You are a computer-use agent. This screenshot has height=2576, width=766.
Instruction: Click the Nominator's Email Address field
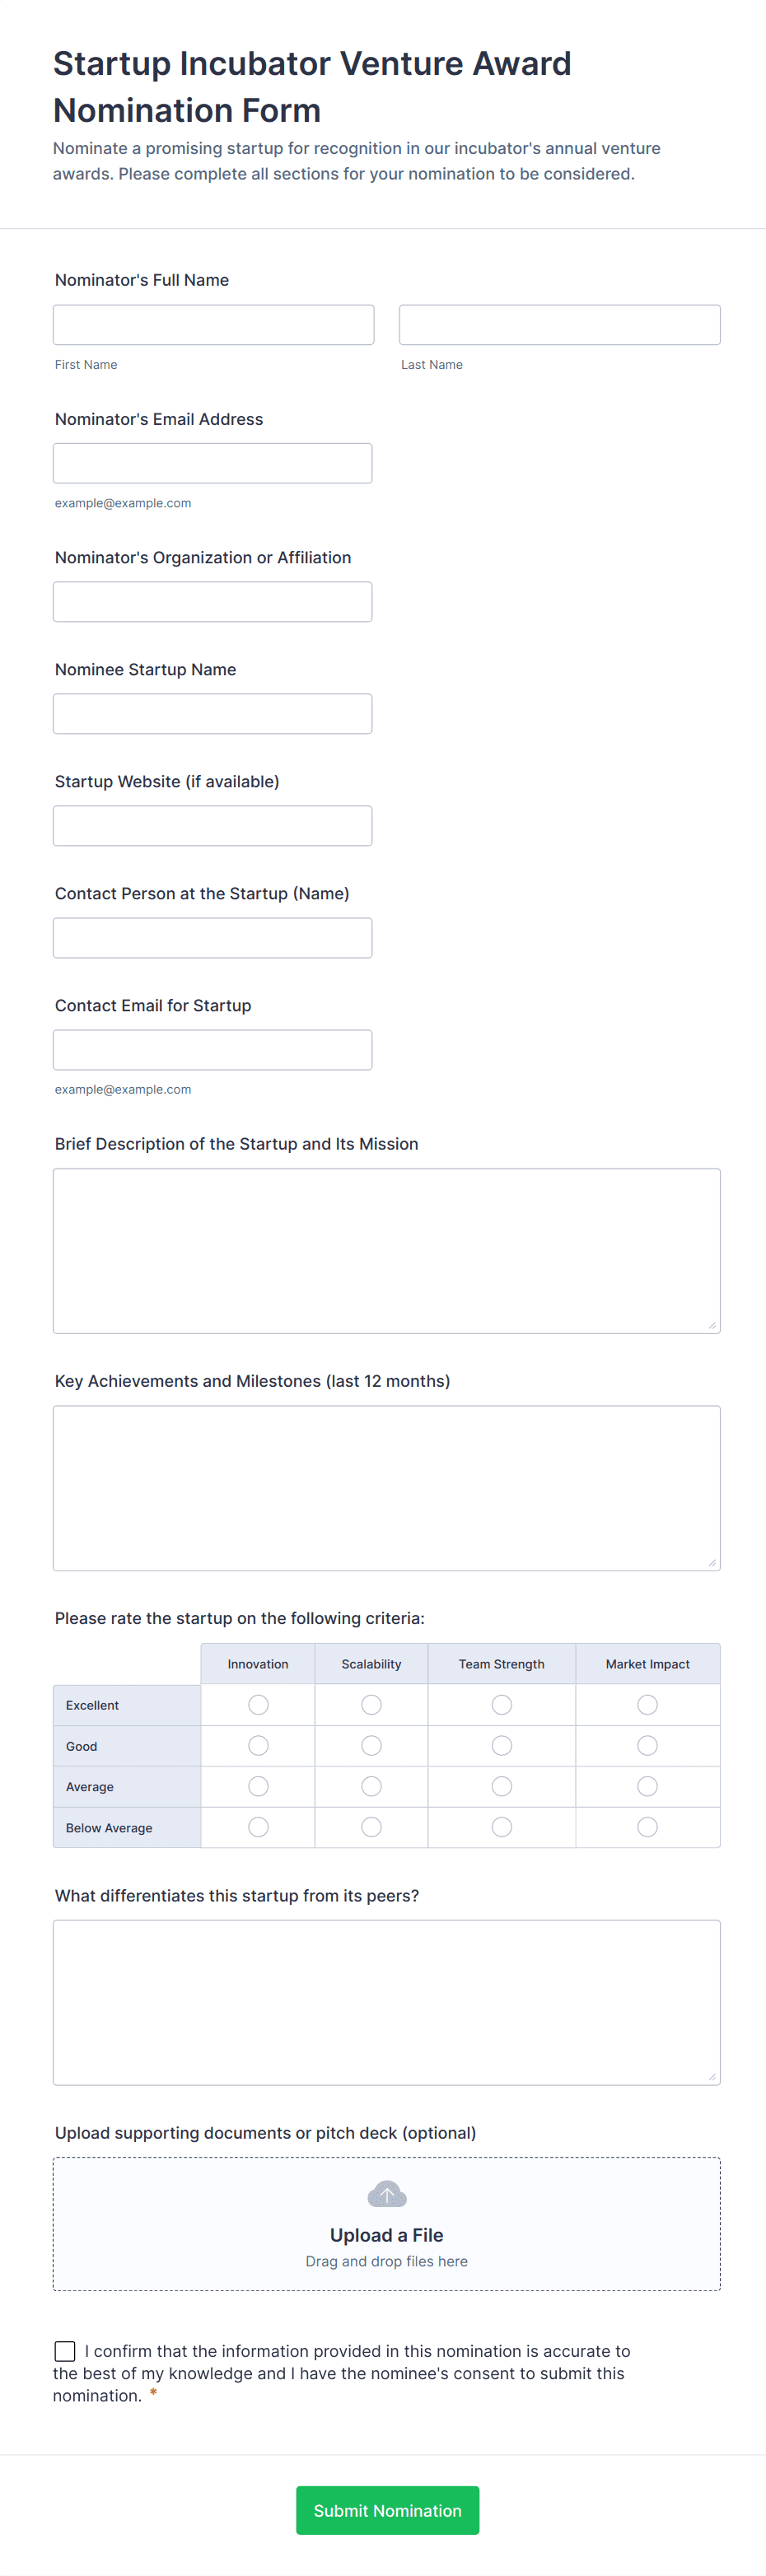click(x=213, y=463)
